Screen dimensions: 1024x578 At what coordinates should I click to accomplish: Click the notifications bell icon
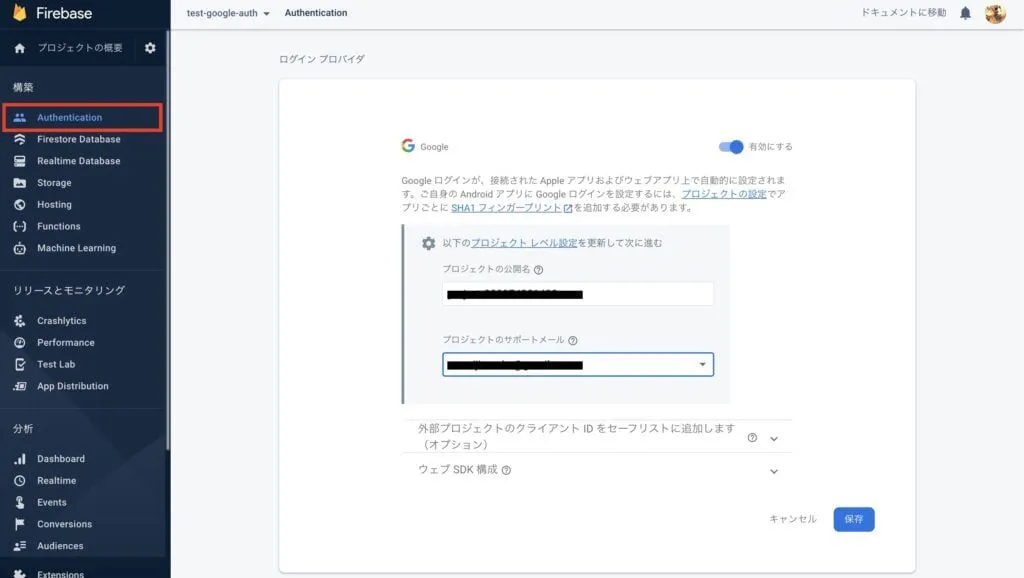(965, 13)
